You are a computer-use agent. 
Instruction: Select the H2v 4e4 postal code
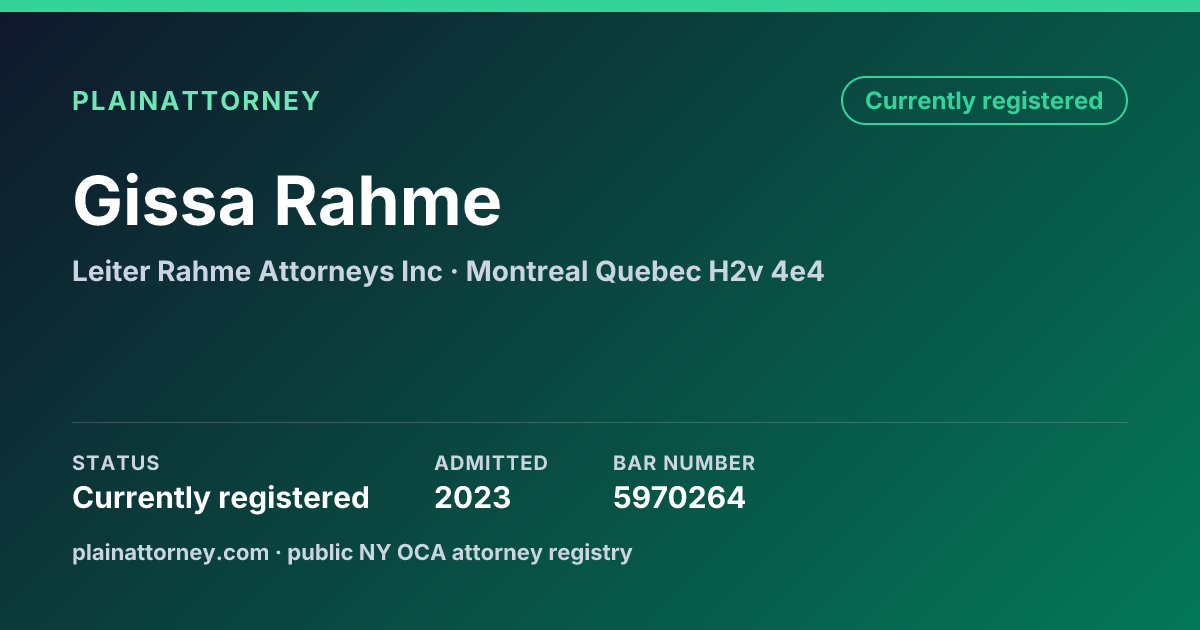pos(767,271)
